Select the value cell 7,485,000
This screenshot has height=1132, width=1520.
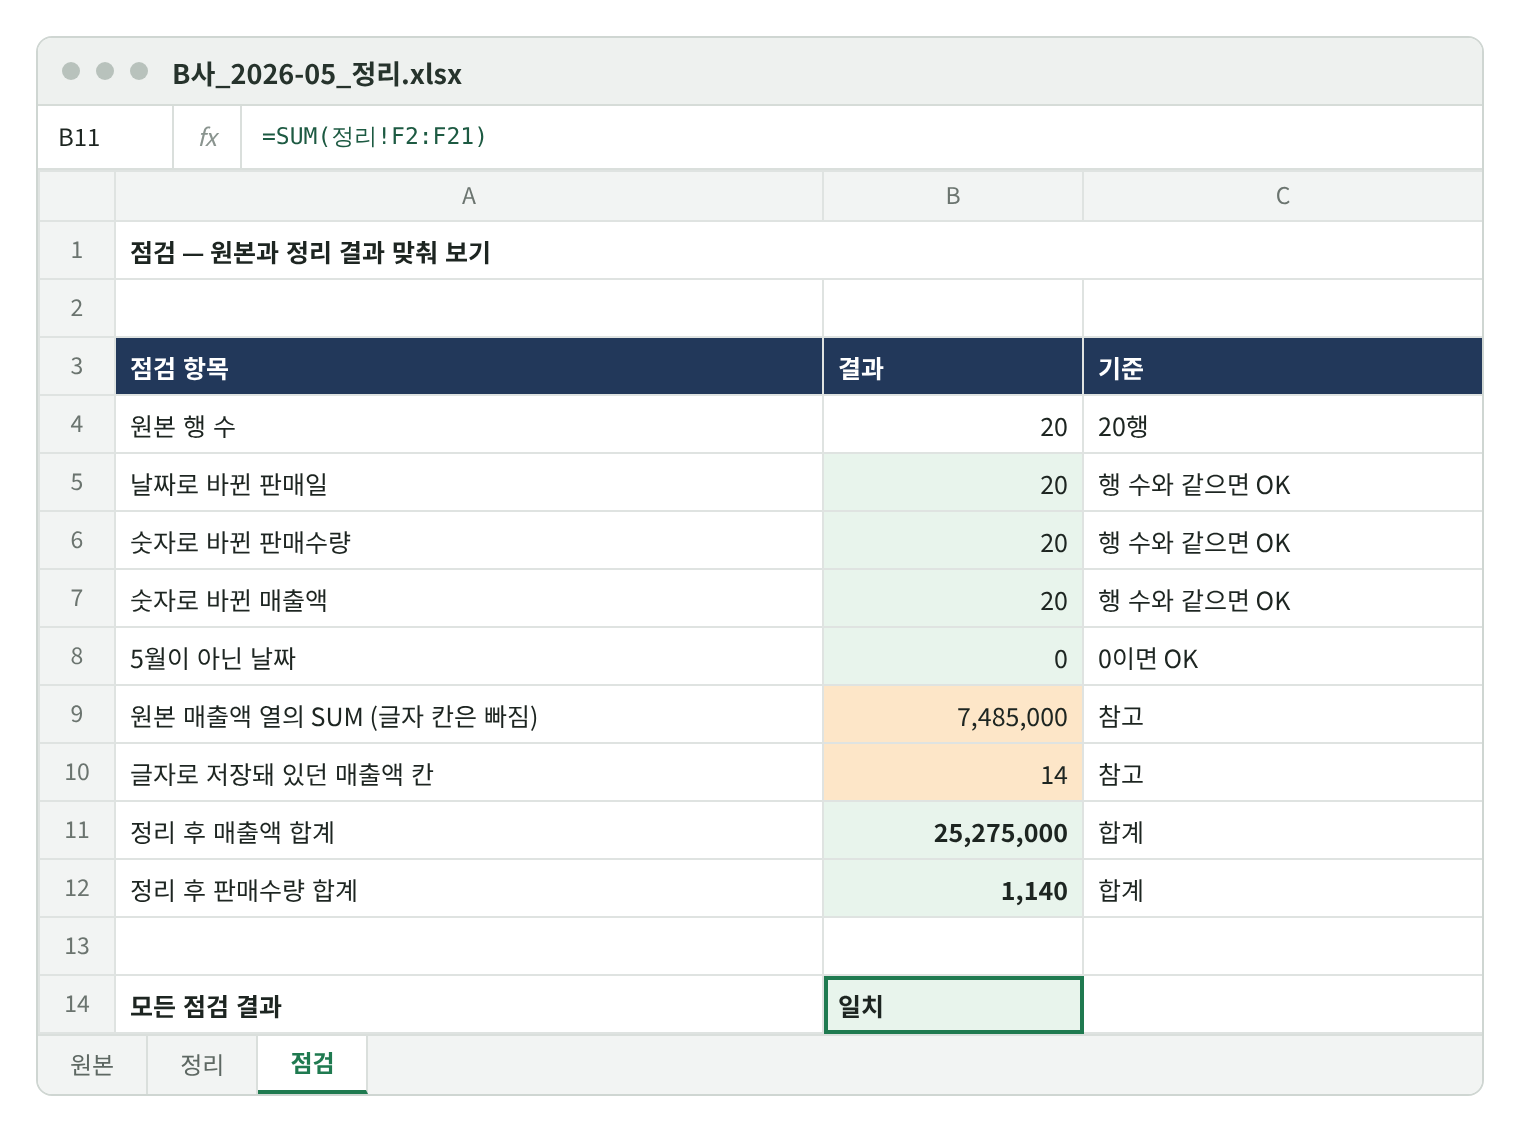tap(953, 715)
